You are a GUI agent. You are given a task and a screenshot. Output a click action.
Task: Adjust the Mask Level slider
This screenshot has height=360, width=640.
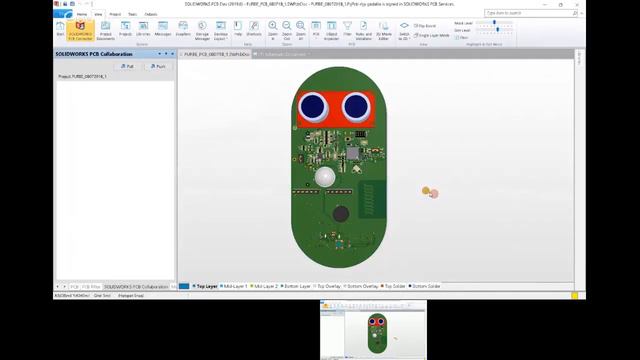pyautogui.click(x=494, y=23)
